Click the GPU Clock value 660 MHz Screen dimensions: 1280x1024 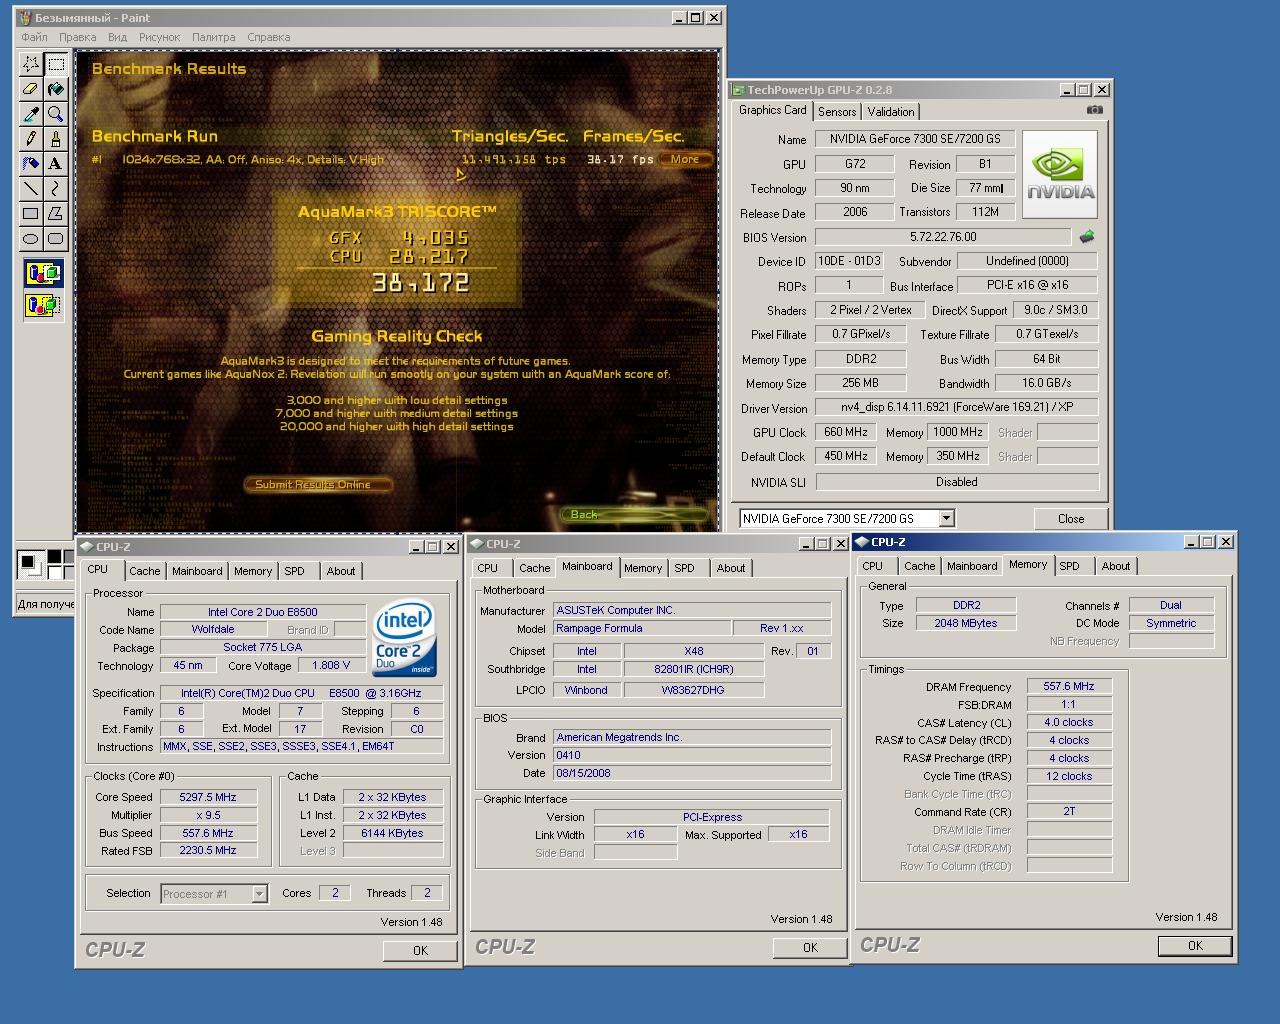[846, 432]
